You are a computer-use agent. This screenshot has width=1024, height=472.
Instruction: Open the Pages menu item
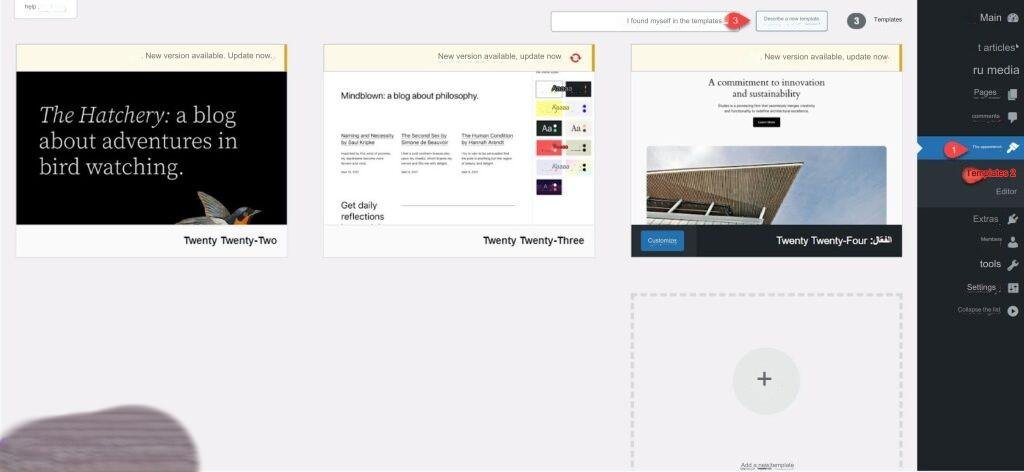[x=997, y=93]
